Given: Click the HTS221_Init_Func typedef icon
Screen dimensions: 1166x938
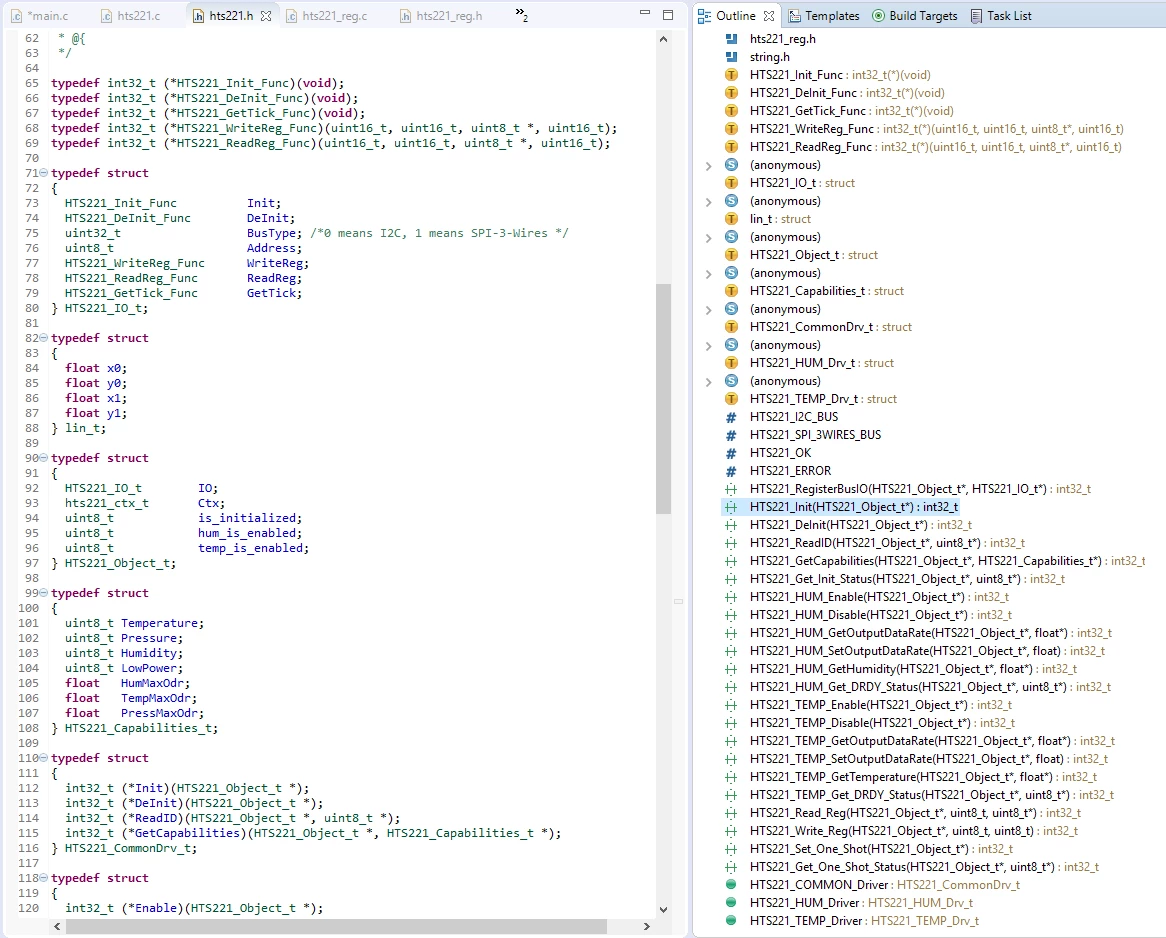Looking at the screenshot, I should (731, 74).
